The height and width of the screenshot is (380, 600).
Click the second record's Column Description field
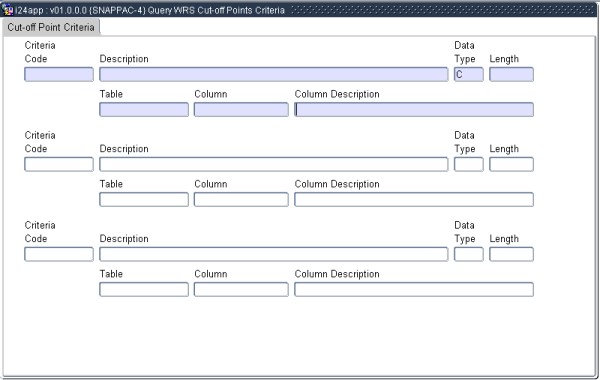tap(414, 199)
